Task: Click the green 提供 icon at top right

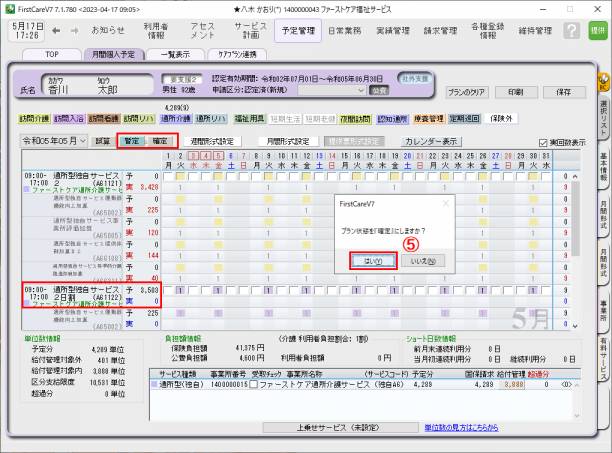Action: pos(598,30)
